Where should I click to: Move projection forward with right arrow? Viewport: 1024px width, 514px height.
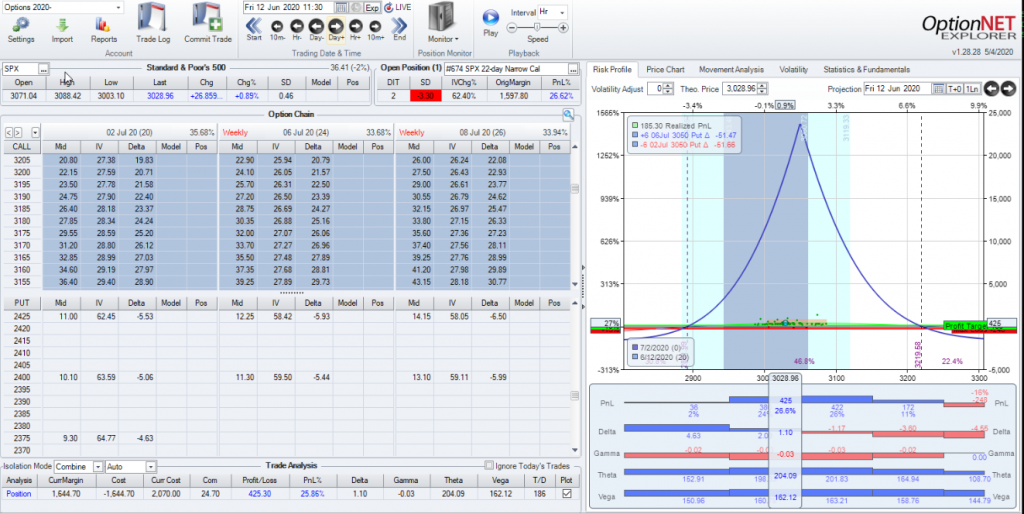(x=1008, y=89)
